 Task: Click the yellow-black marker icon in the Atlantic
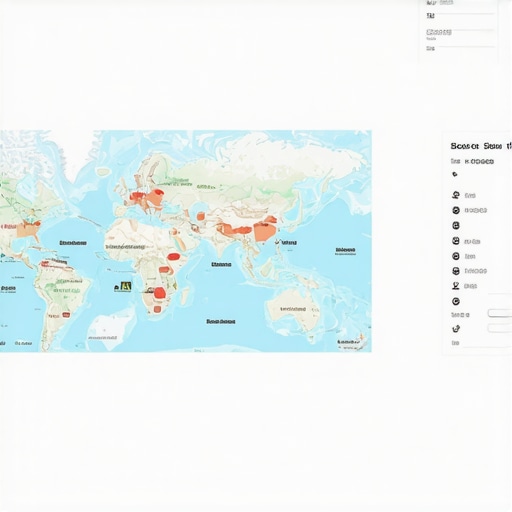tap(126, 286)
